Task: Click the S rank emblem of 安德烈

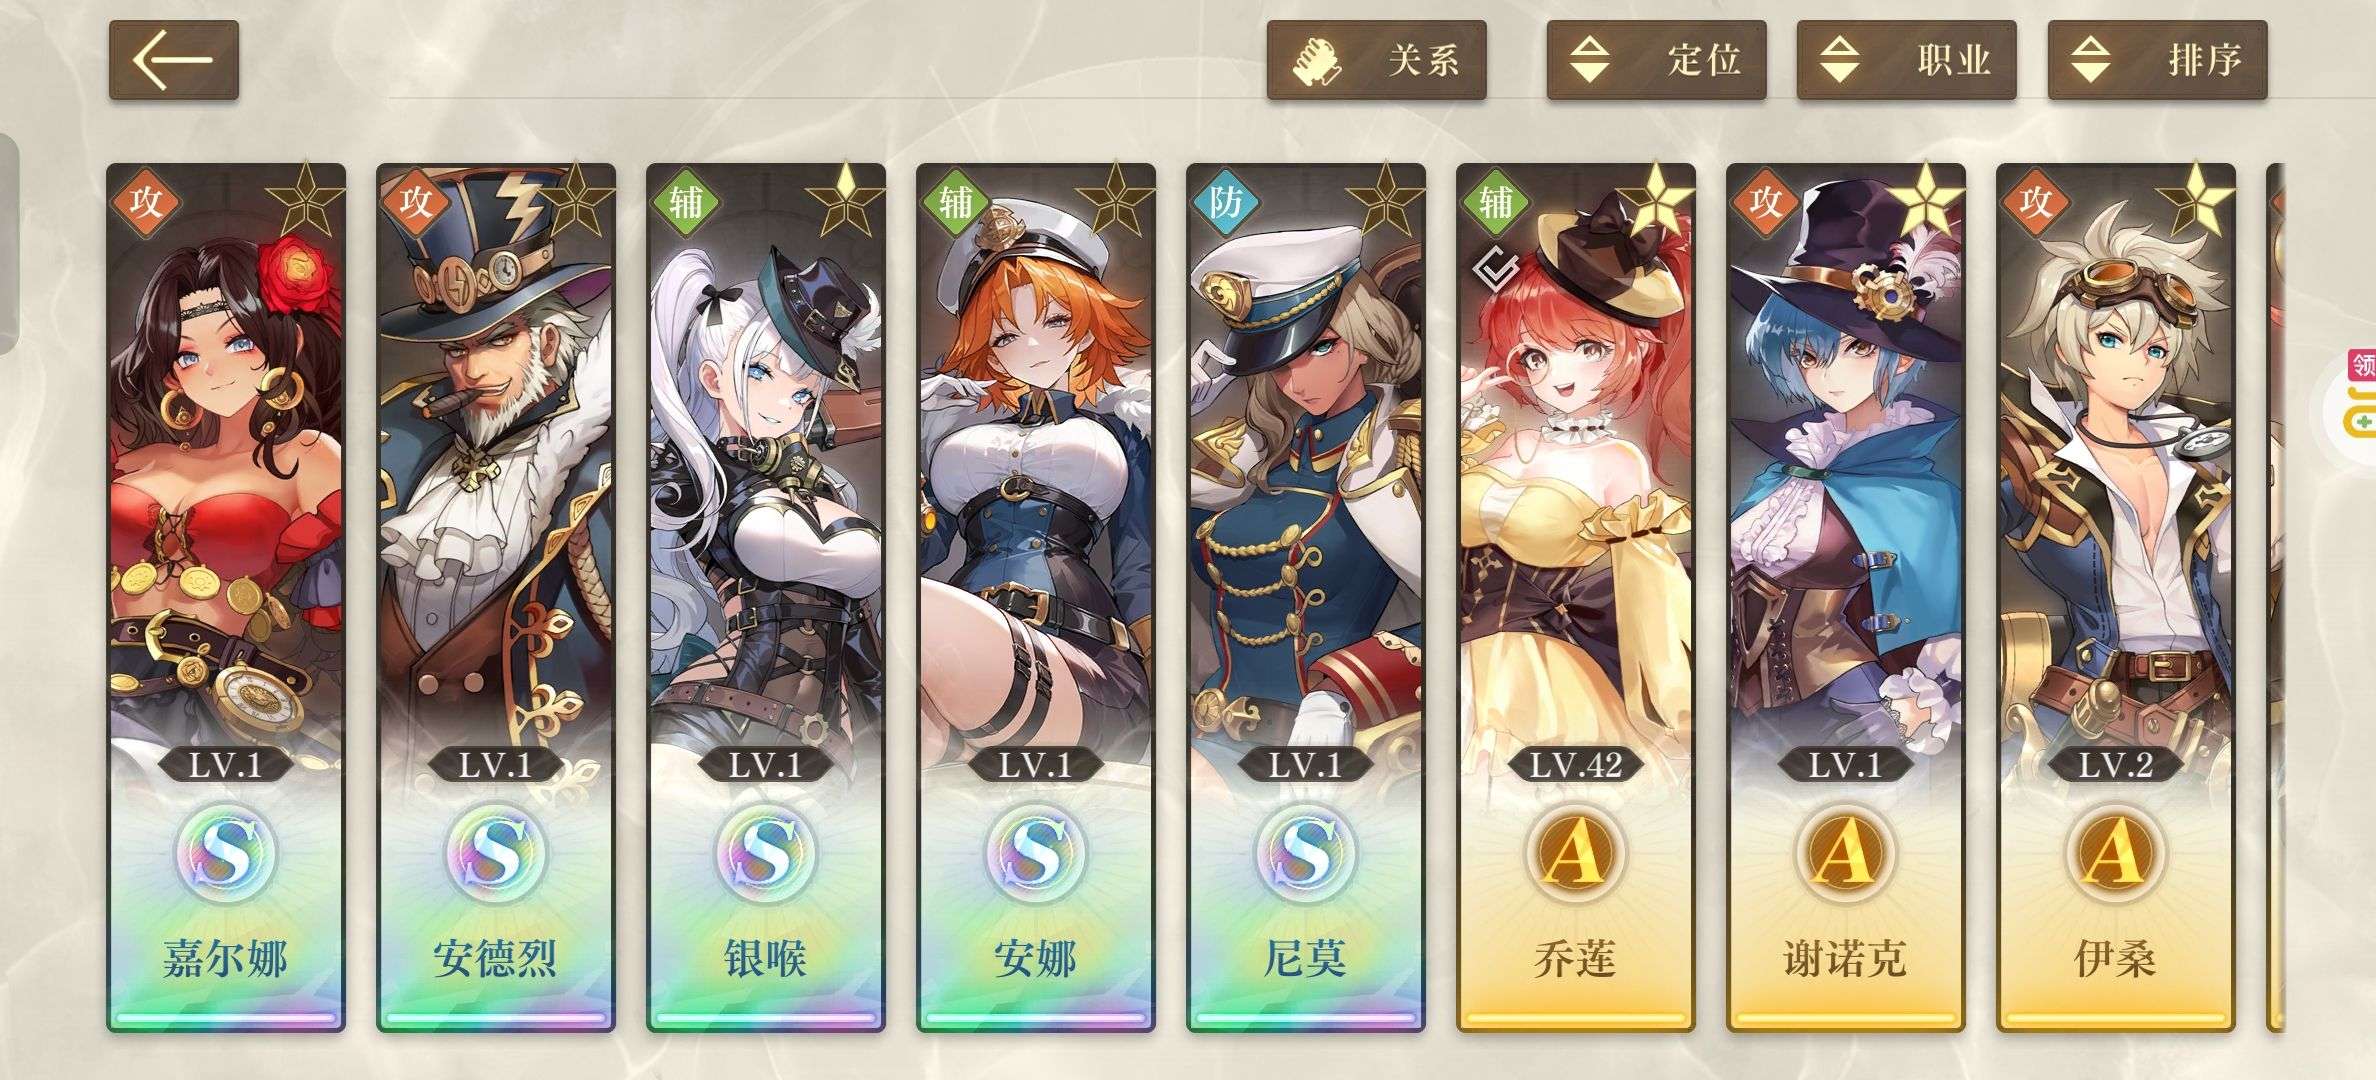Action: pyautogui.click(x=496, y=852)
